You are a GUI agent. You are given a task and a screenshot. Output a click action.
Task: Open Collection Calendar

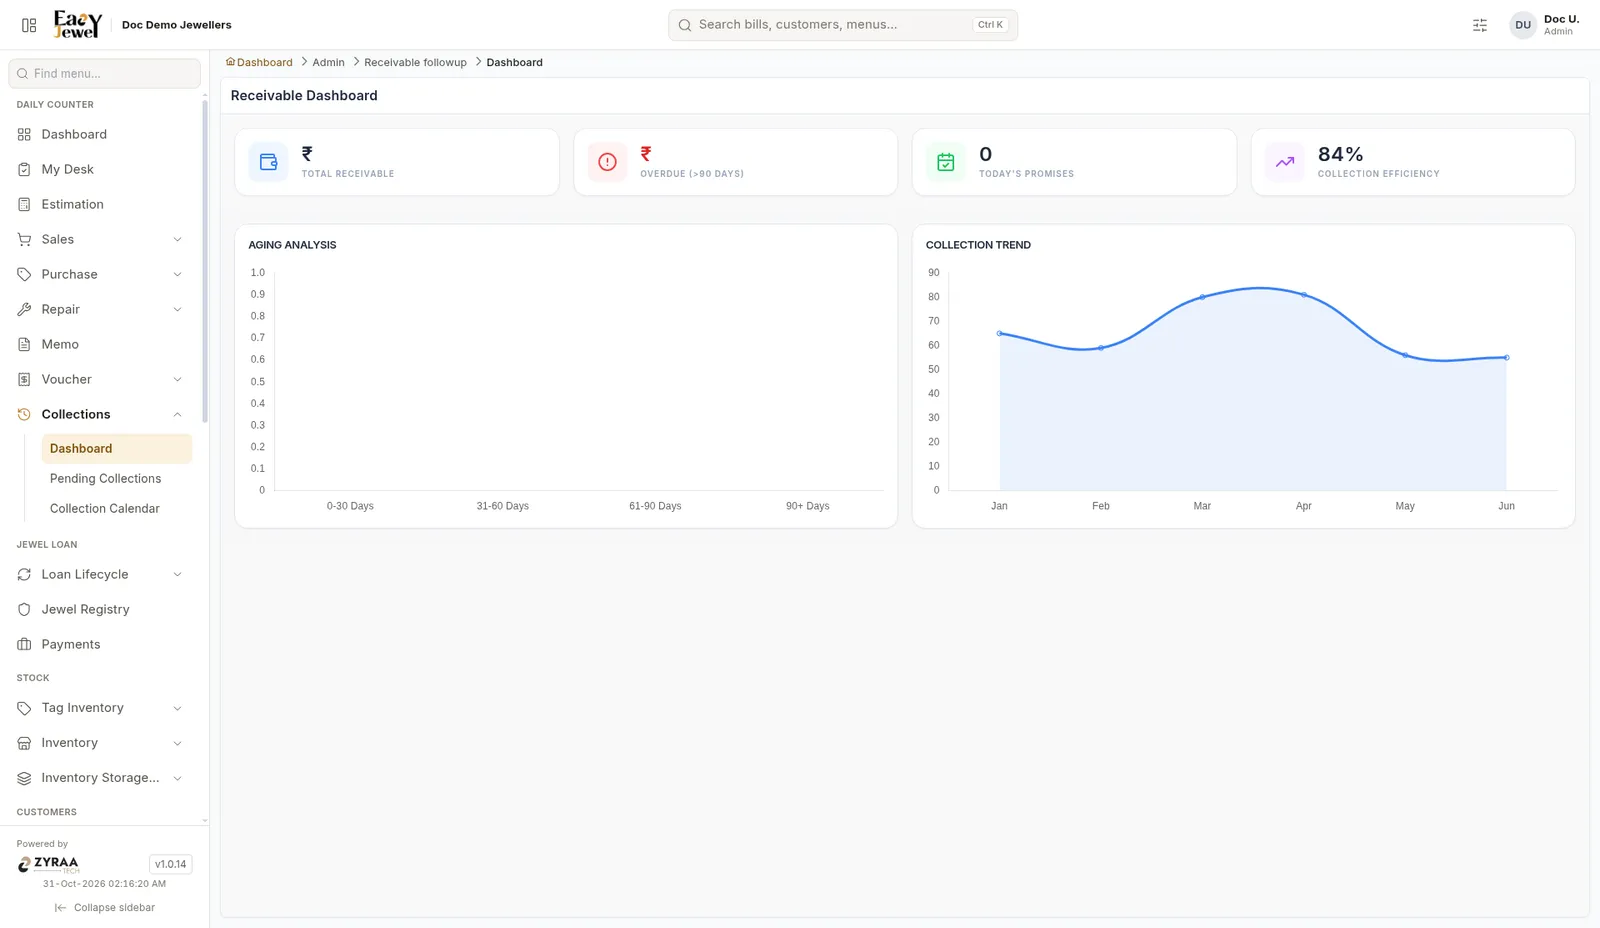116,509
